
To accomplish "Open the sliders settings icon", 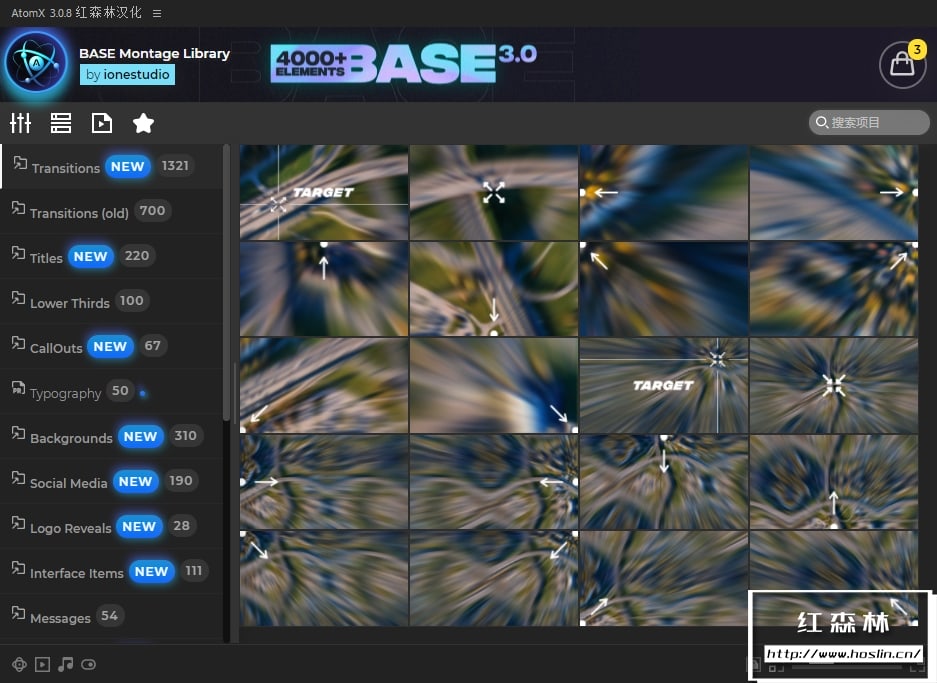I will click(20, 123).
